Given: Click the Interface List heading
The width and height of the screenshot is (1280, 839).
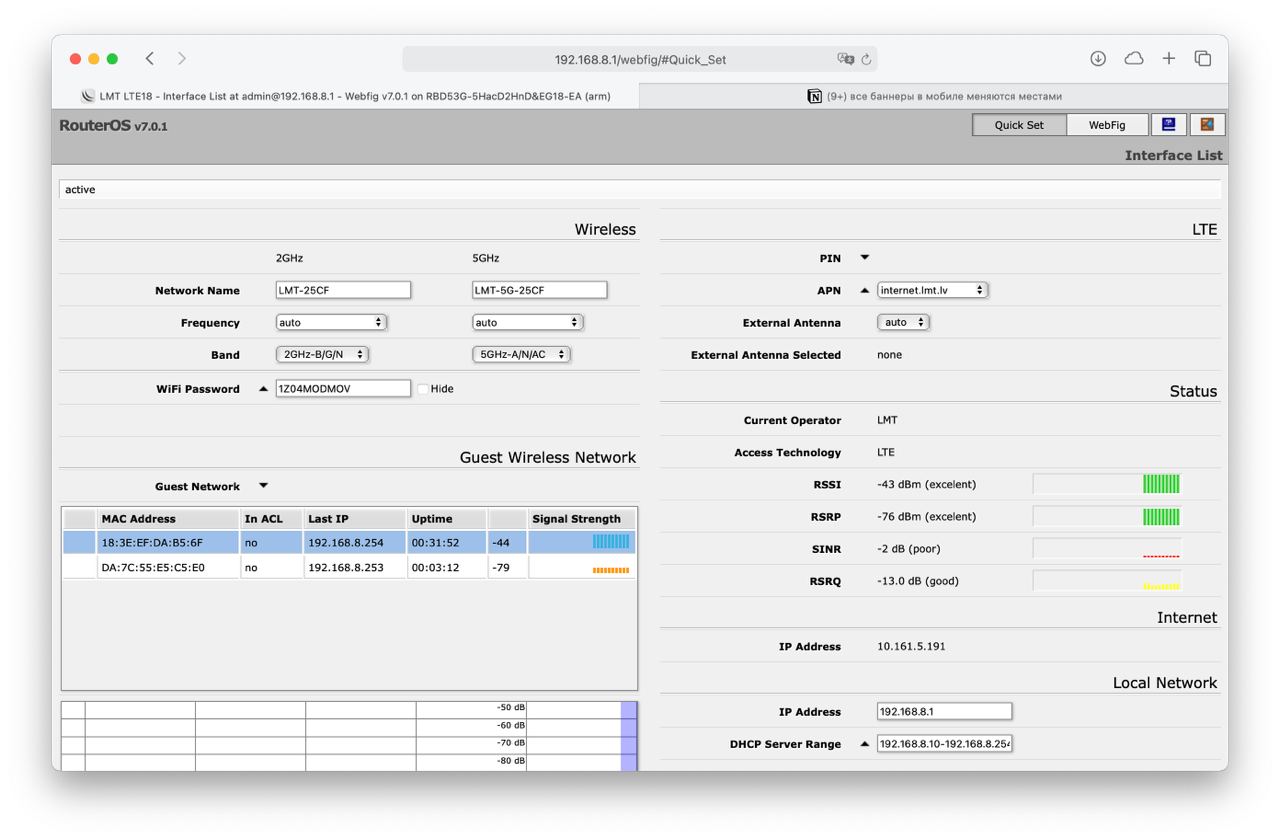Looking at the screenshot, I should coord(1173,155).
